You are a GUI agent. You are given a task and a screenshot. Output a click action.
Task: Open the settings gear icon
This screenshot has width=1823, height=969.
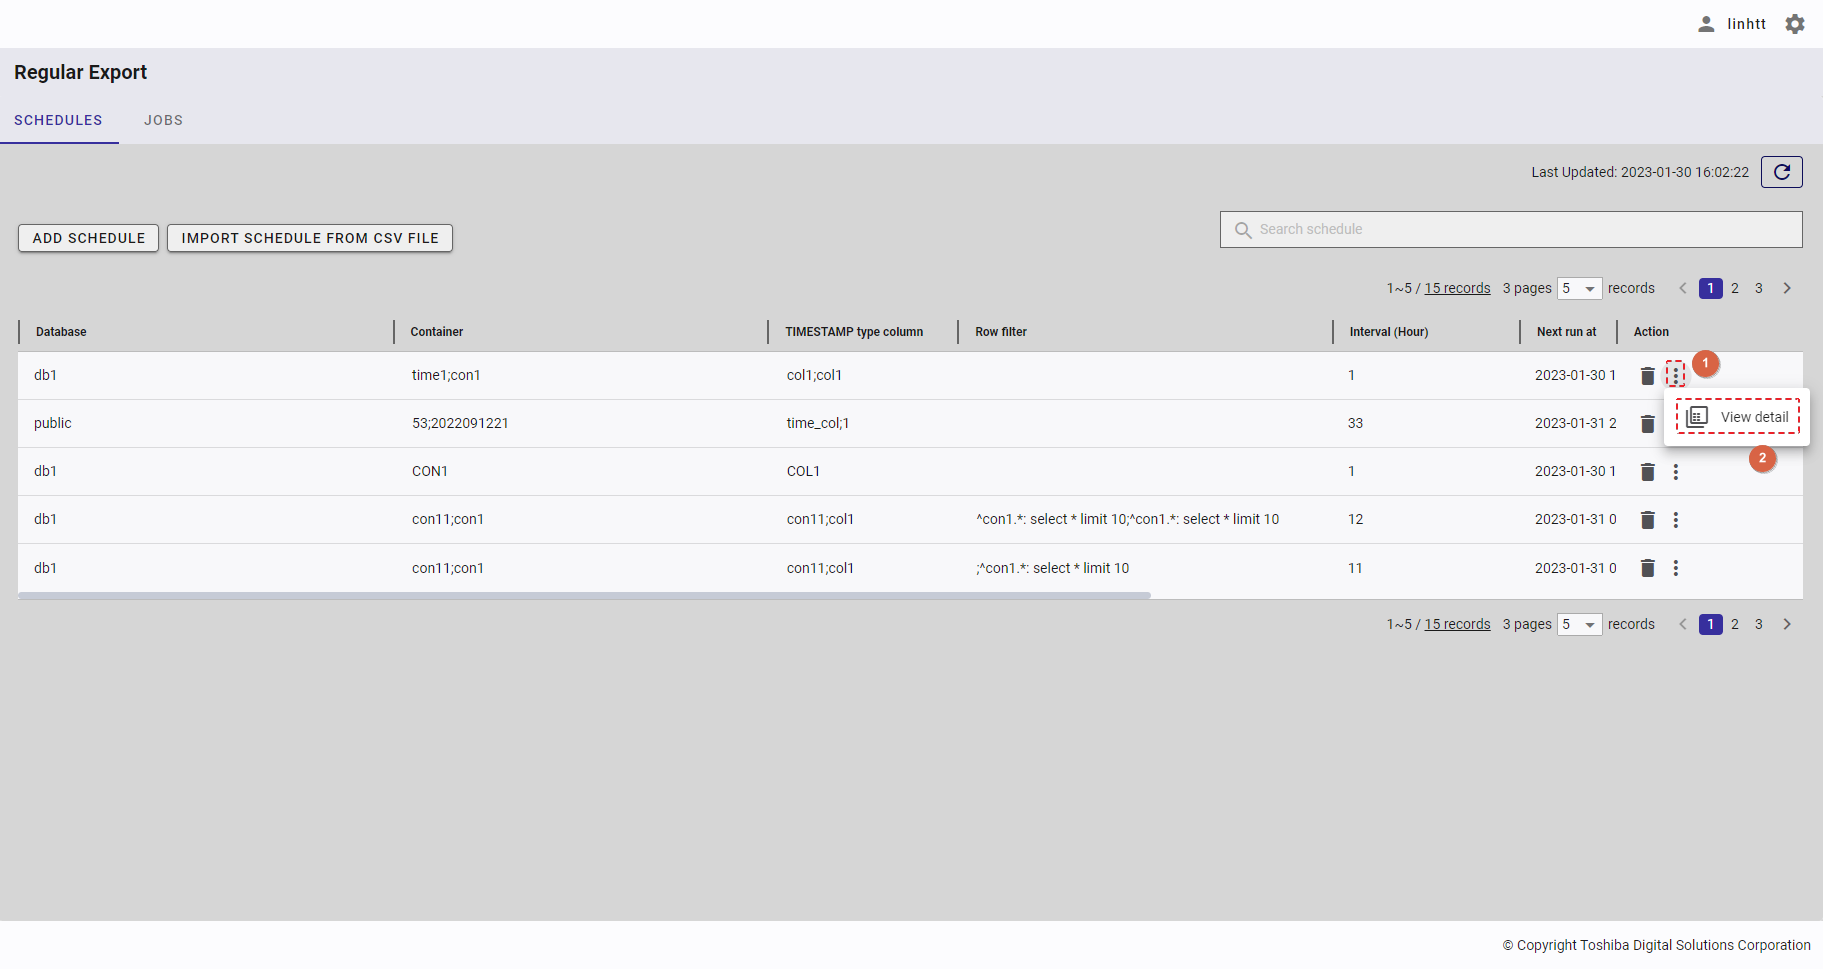click(x=1795, y=24)
